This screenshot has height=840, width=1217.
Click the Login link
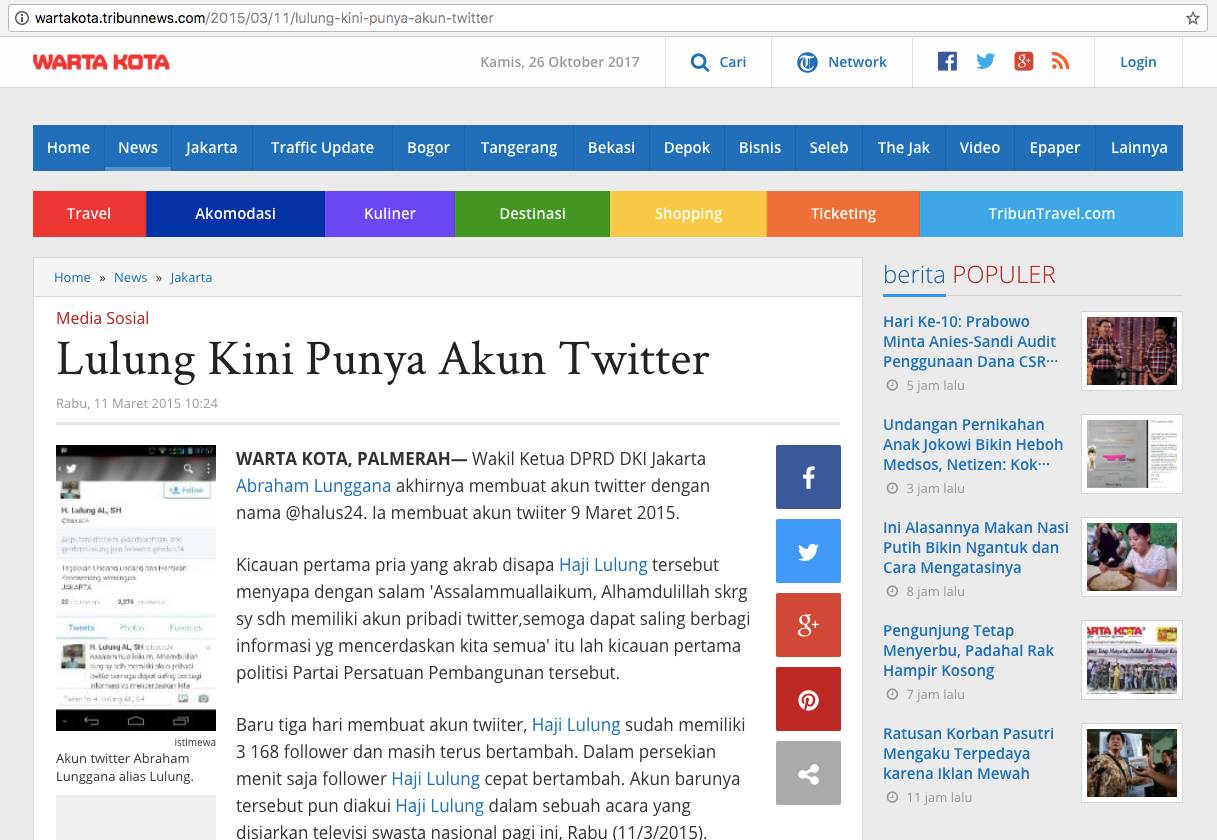[x=1138, y=62]
